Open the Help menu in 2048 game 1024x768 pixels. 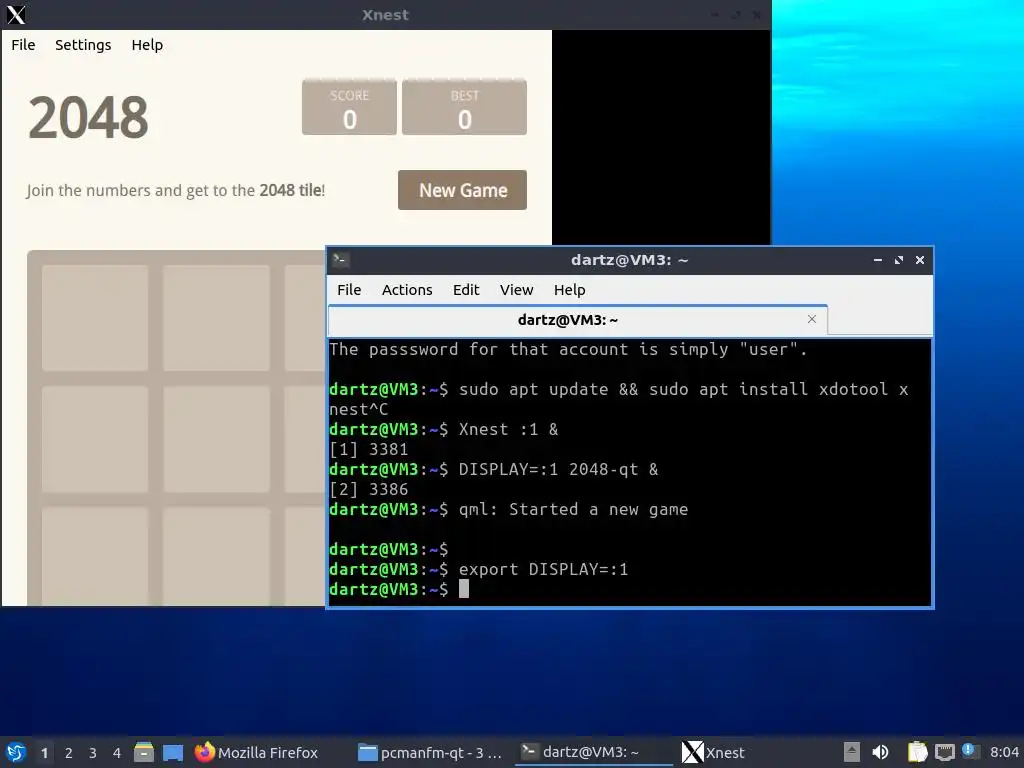(x=147, y=45)
